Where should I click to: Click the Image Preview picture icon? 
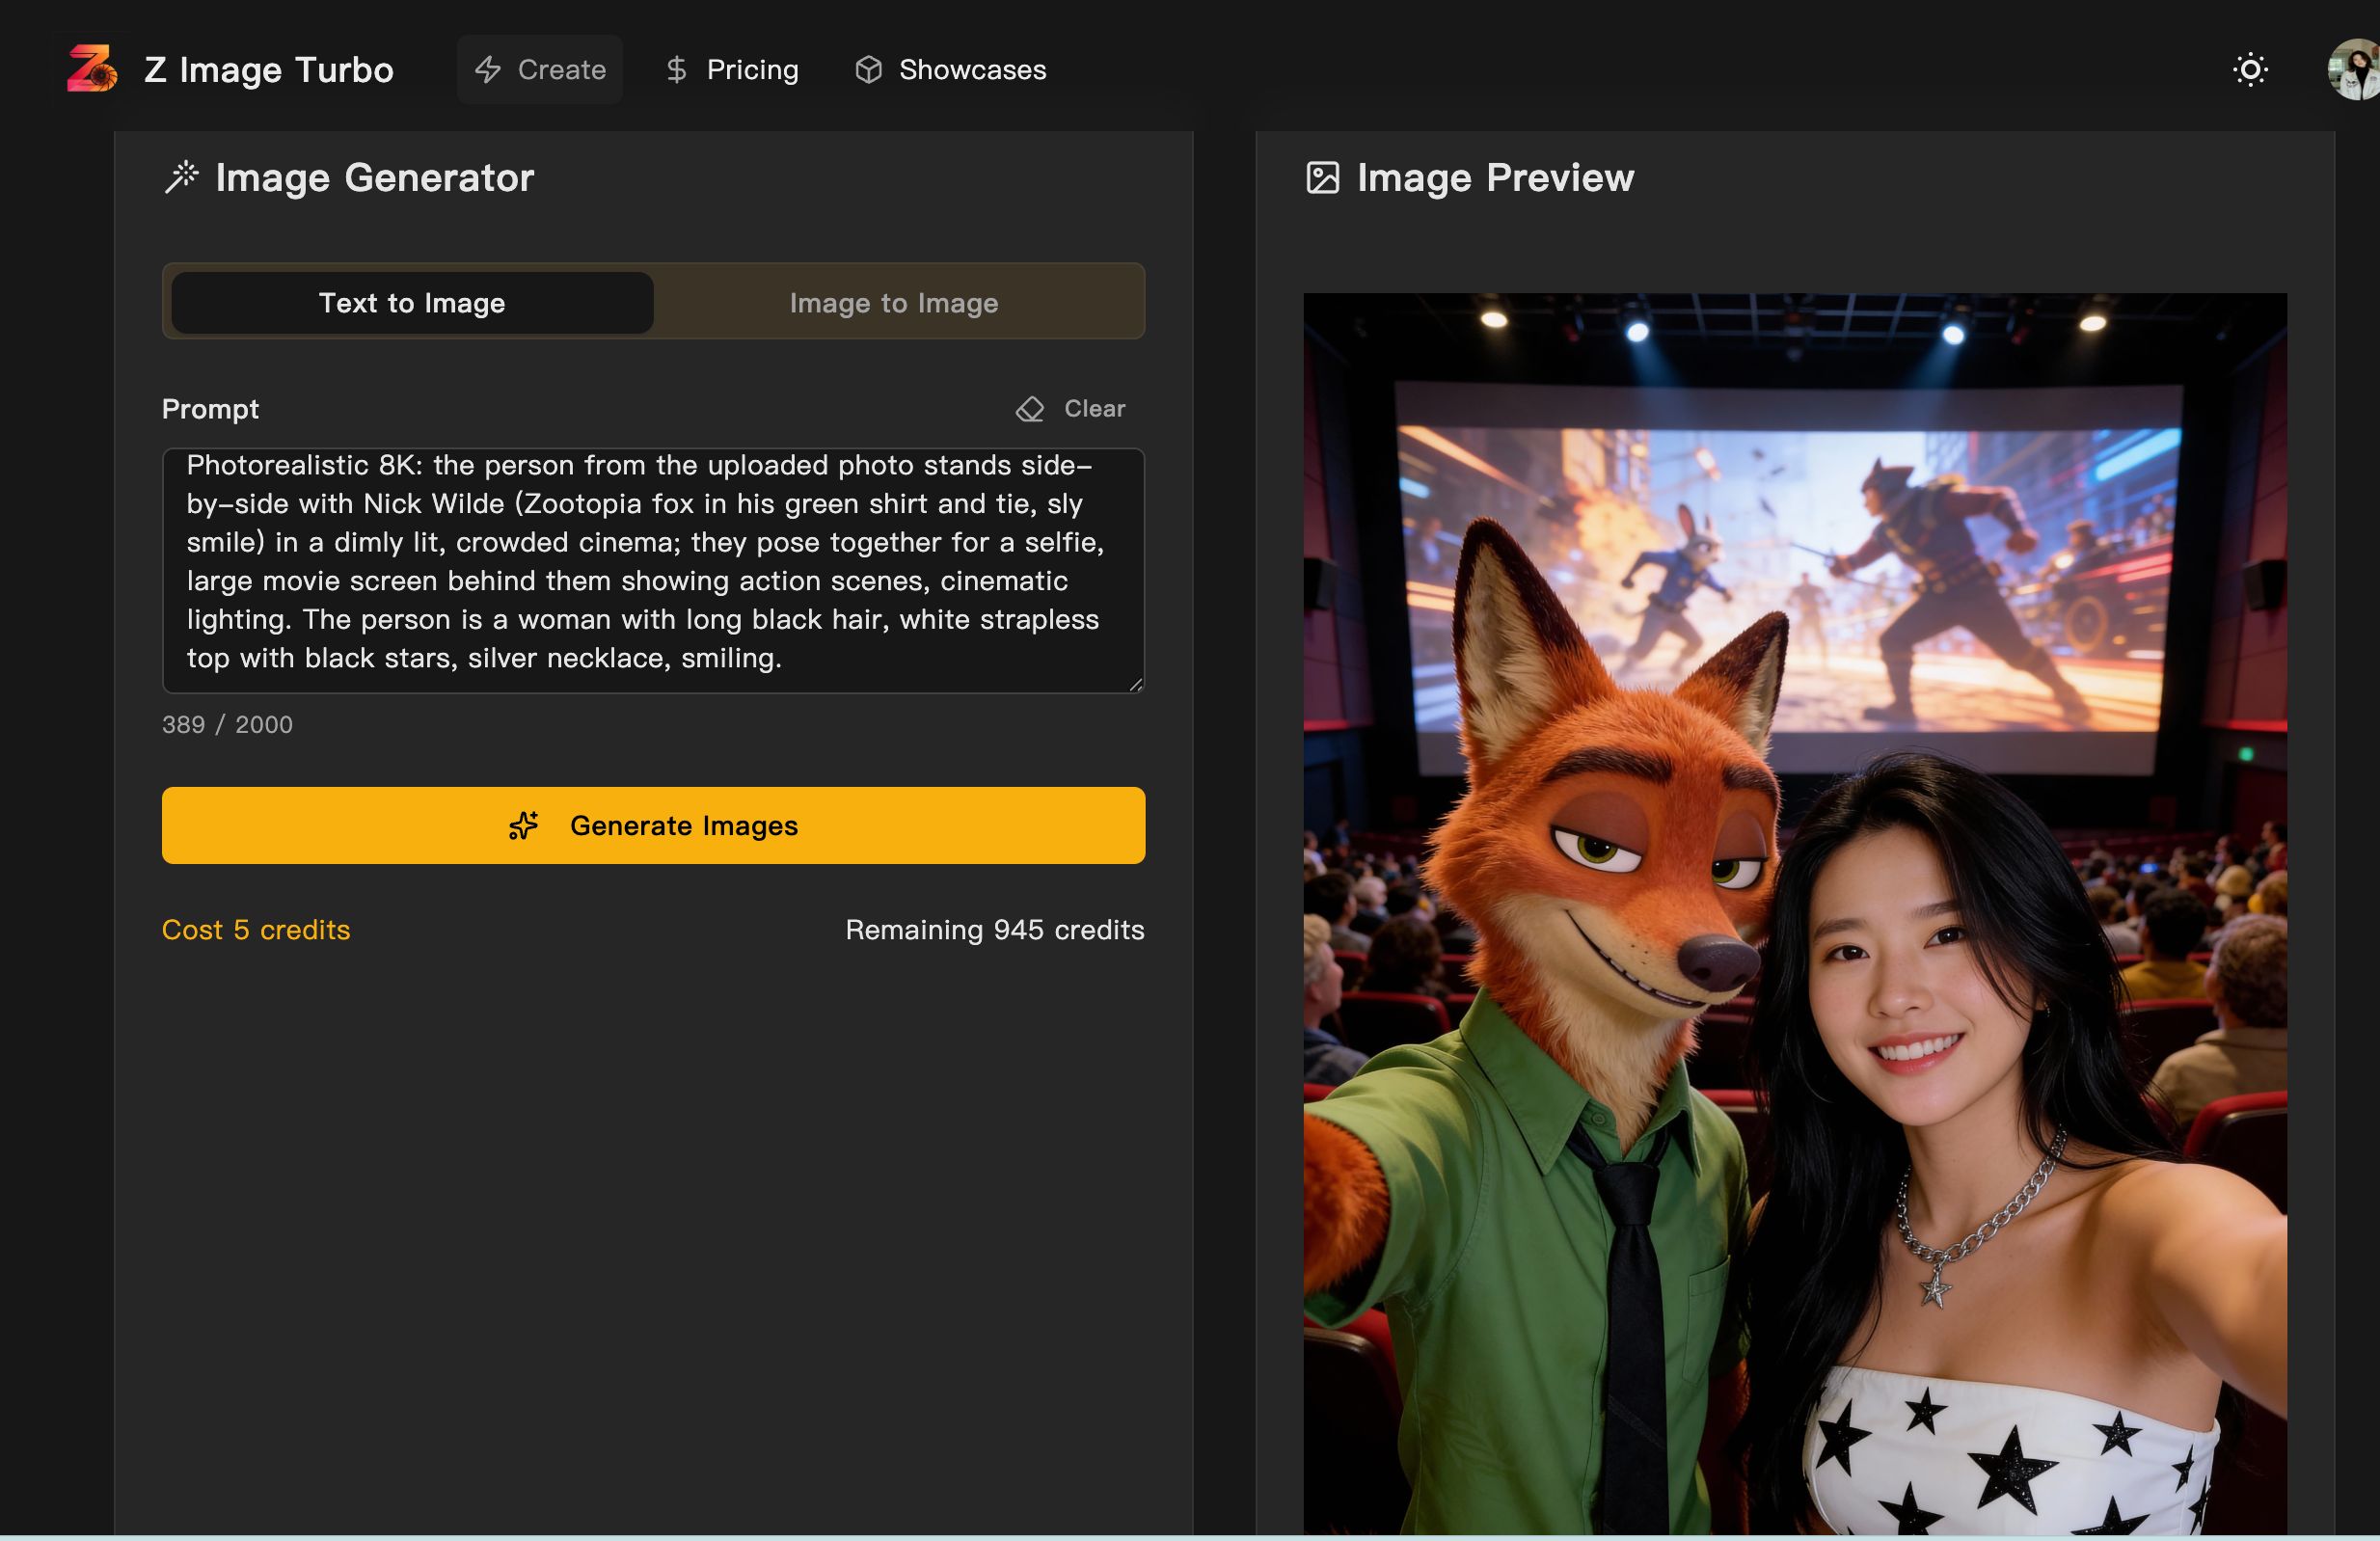1322,178
